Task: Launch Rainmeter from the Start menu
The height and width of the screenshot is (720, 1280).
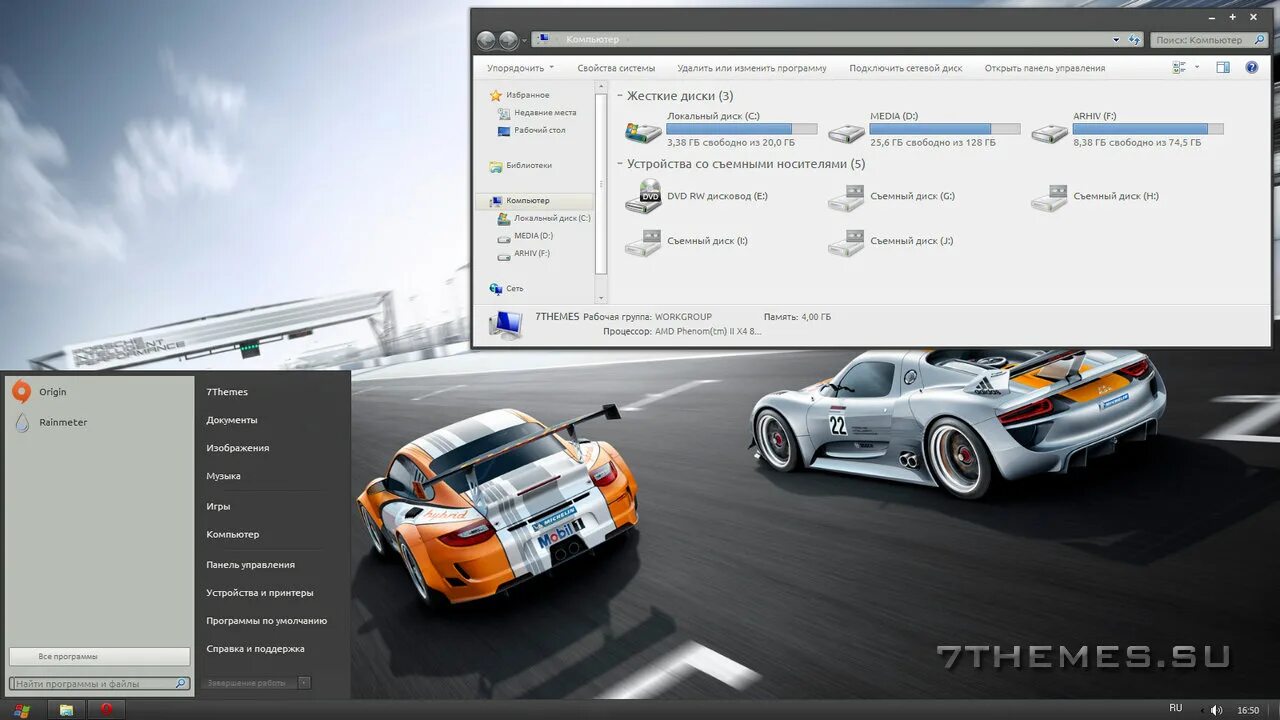Action: (x=50, y=422)
